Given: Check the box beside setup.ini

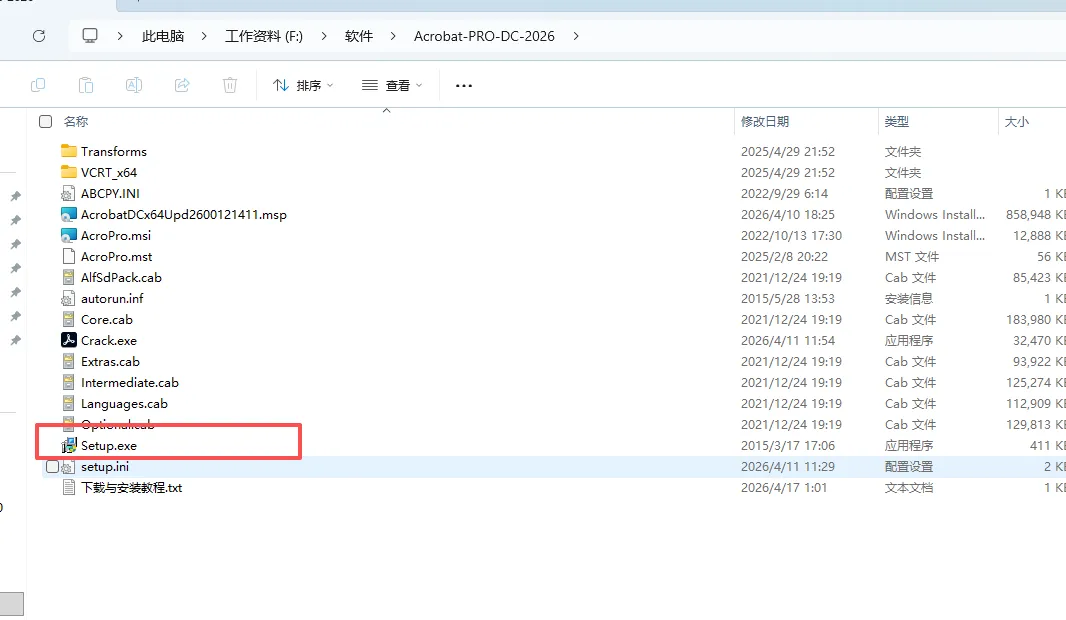Looking at the screenshot, I should point(52,466).
